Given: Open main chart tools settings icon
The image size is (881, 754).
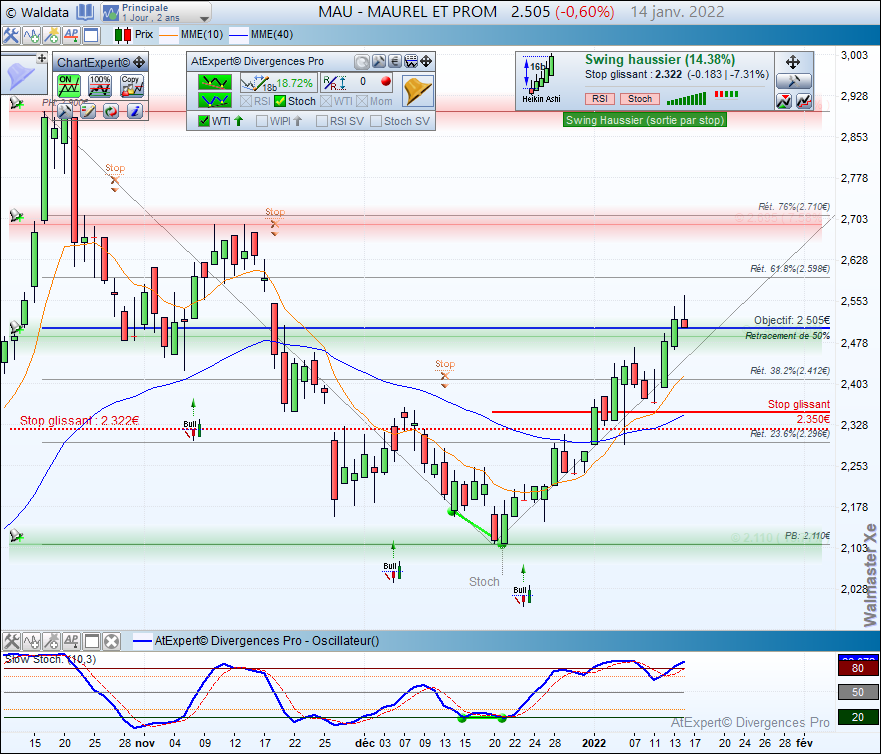Looking at the screenshot, I should (11, 35).
